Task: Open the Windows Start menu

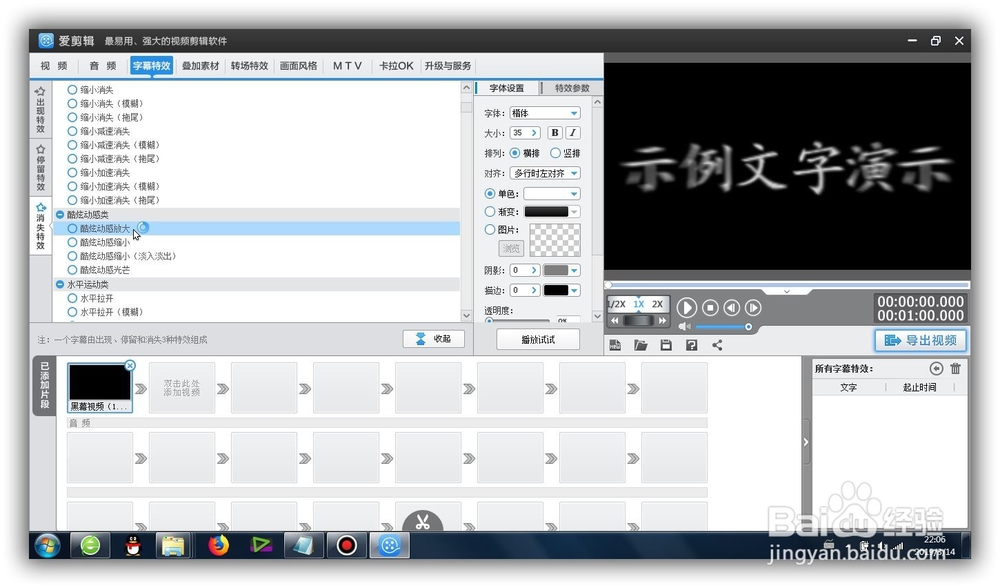Action: tap(48, 546)
